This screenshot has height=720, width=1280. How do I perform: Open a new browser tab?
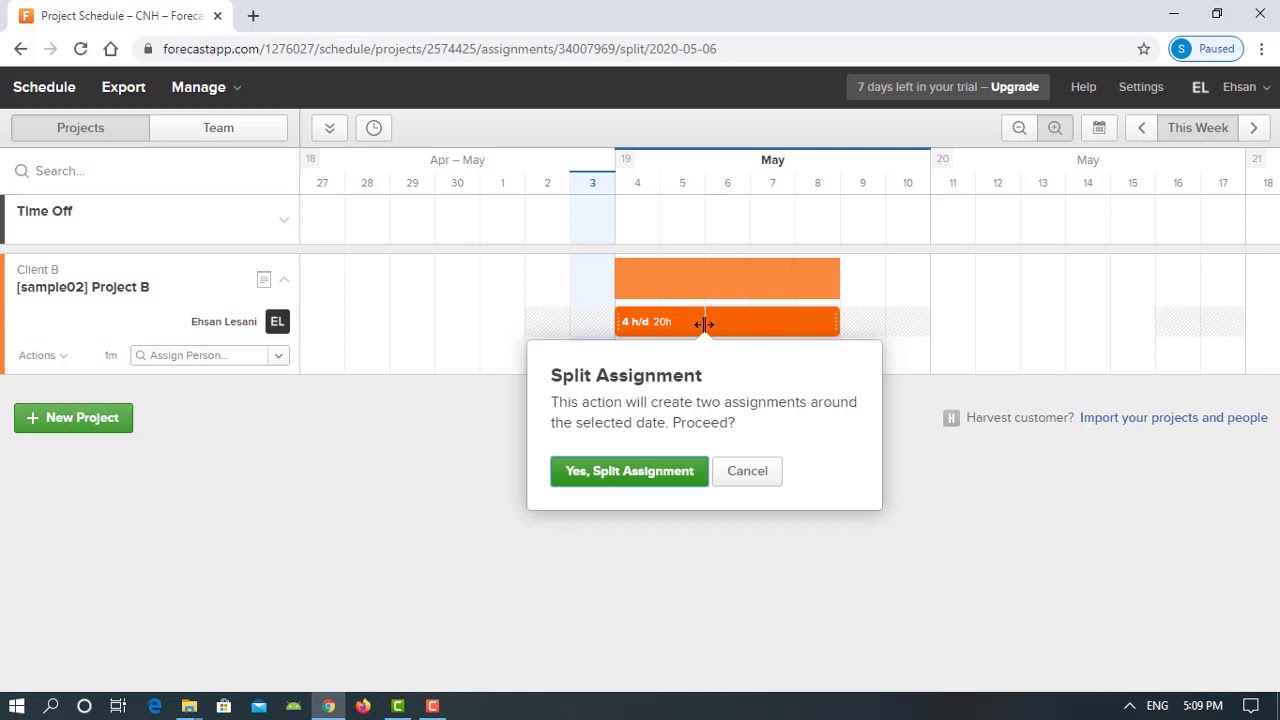point(253,16)
